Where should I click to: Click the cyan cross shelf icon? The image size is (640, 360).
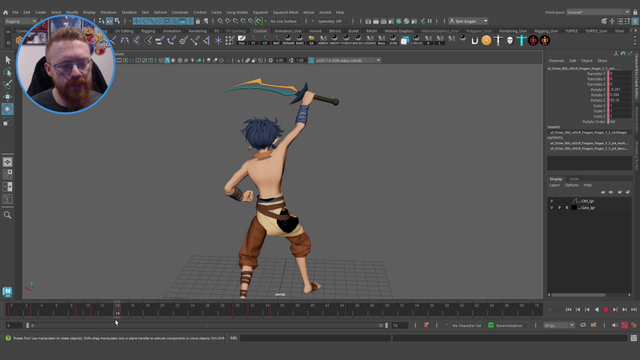click(x=521, y=40)
